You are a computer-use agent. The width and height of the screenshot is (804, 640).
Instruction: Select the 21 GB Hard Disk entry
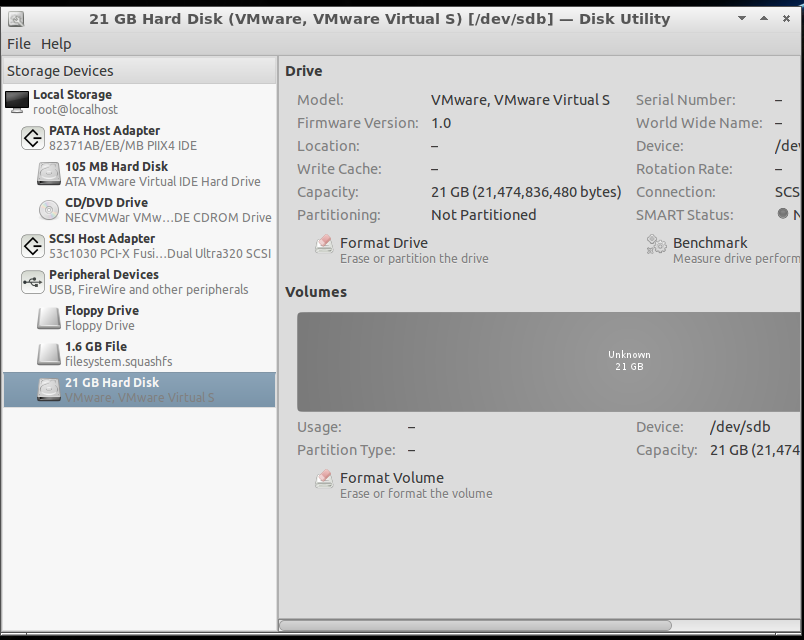(139, 390)
